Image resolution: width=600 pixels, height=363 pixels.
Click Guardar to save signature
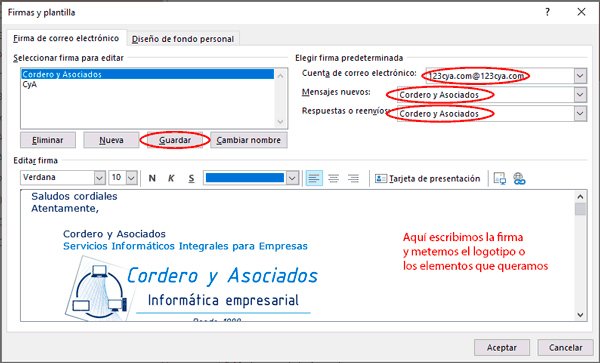pyautogui.click(x=175, y=140)
